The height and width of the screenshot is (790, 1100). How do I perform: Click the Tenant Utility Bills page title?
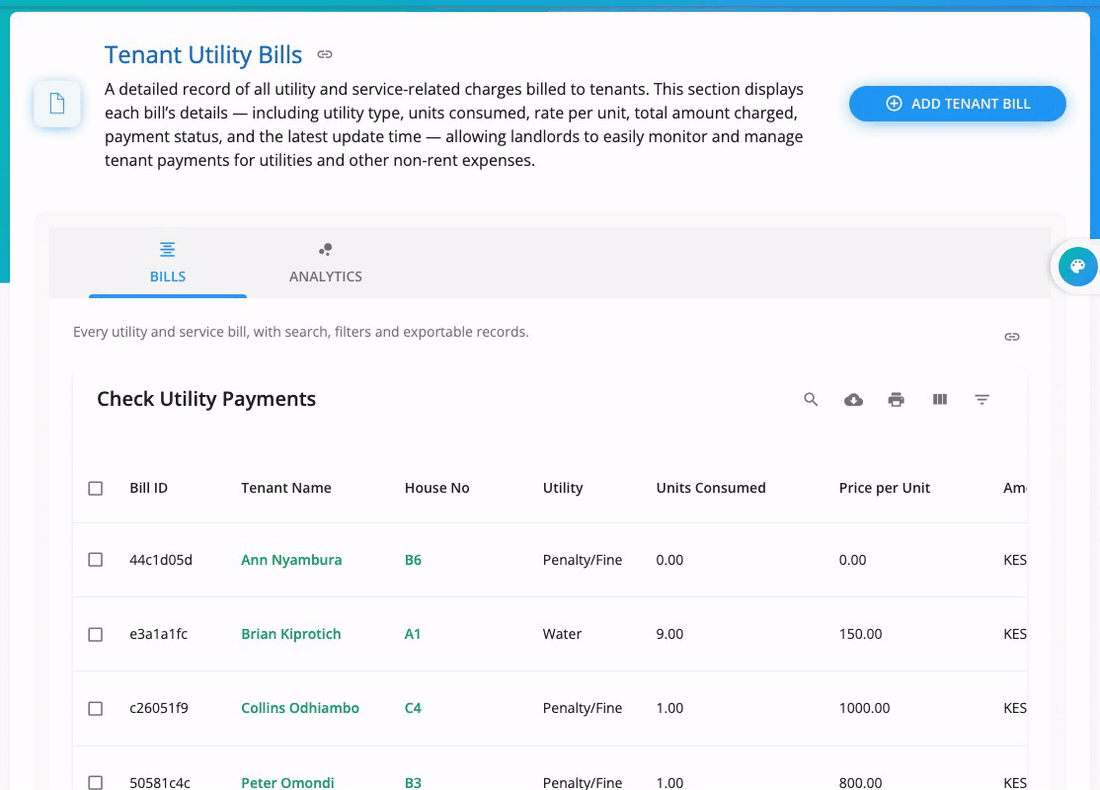point(203,55)
